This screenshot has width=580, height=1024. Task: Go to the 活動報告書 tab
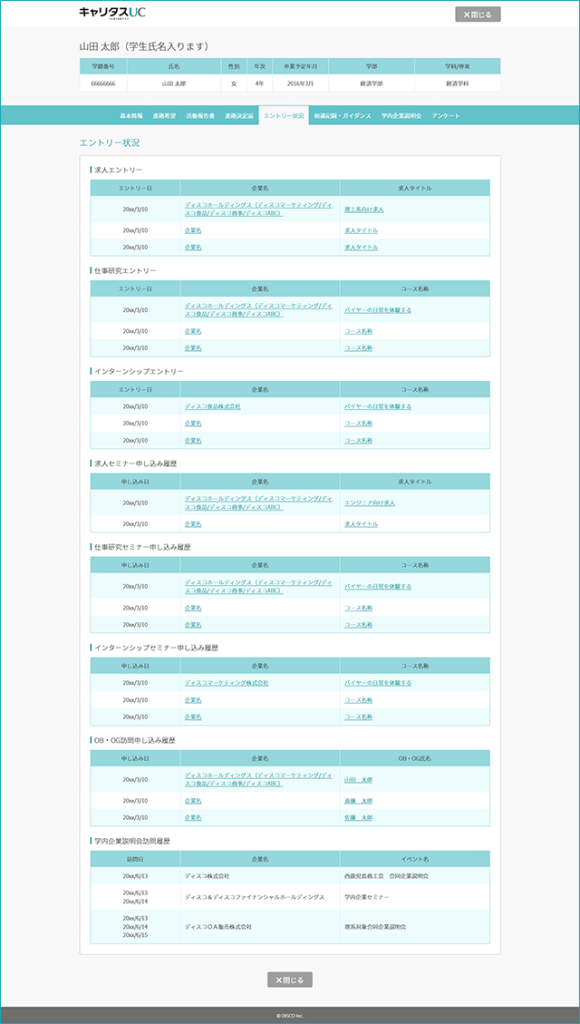(x=200, y=116)
